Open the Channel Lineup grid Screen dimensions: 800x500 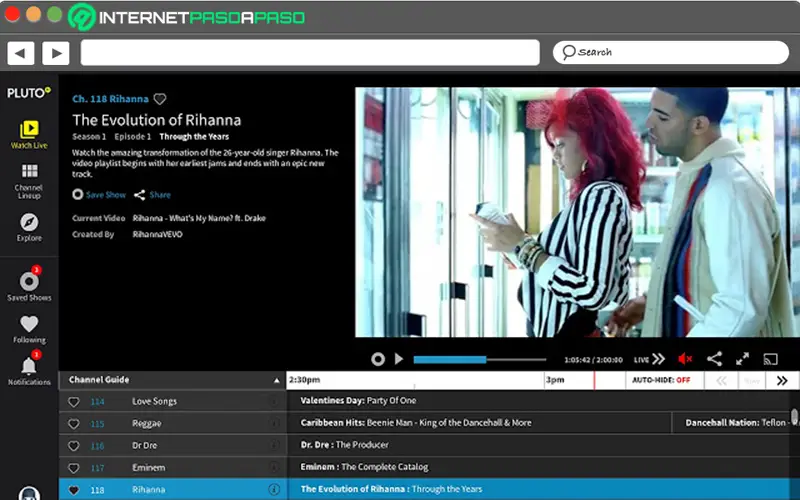[29, 181]
